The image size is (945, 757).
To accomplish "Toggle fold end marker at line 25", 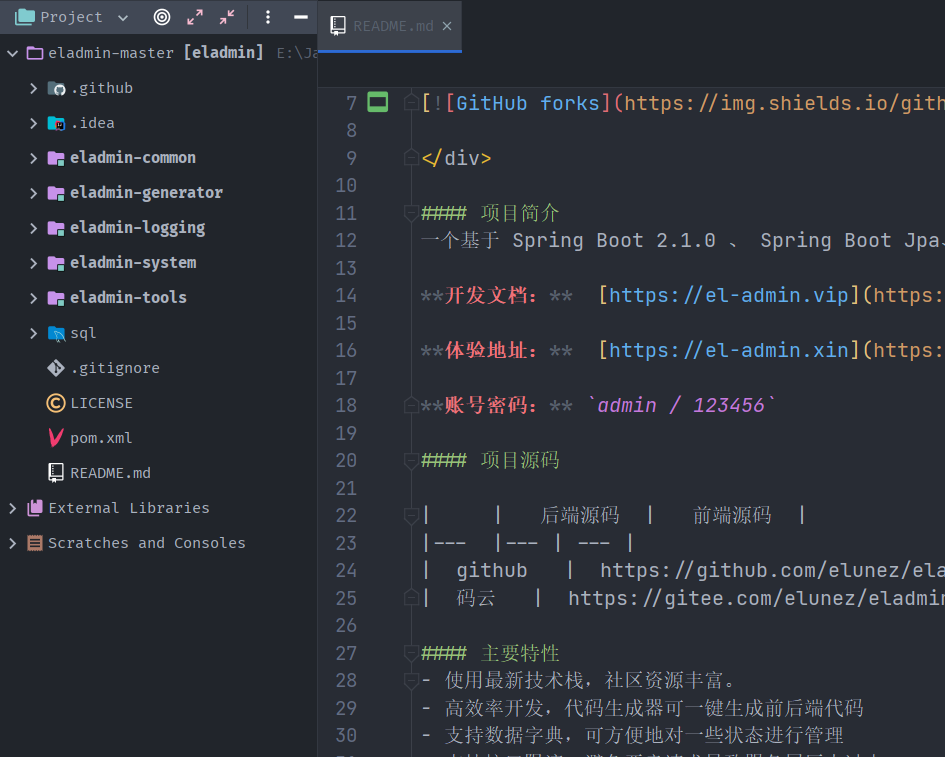I will click(x=411, y=598).
